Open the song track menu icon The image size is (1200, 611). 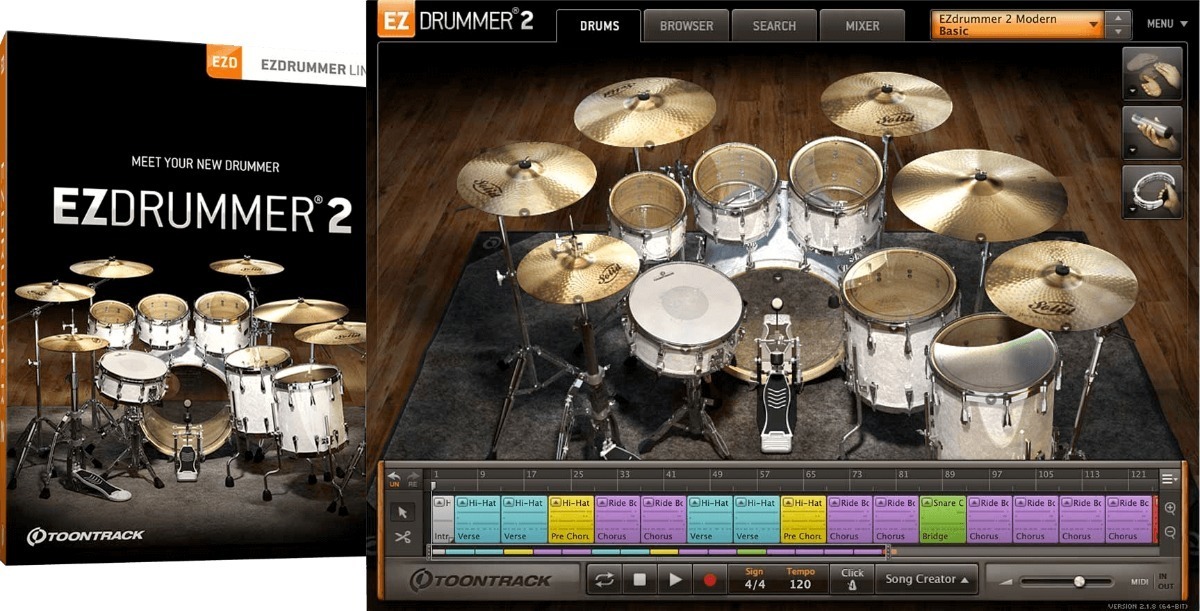(1169, 479)
